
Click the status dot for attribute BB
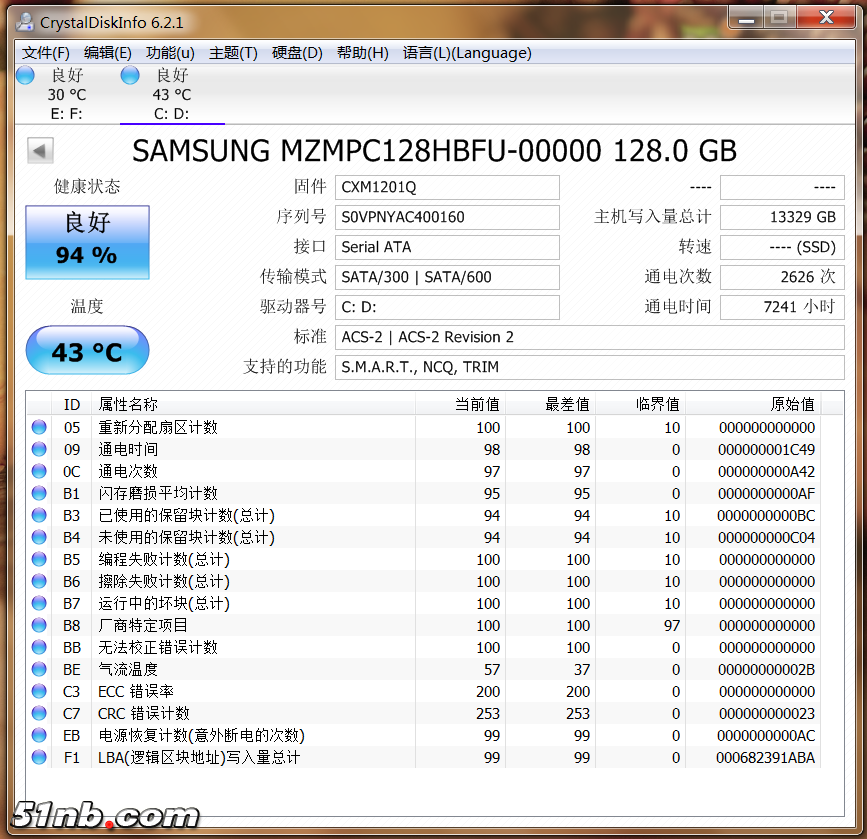39,647
